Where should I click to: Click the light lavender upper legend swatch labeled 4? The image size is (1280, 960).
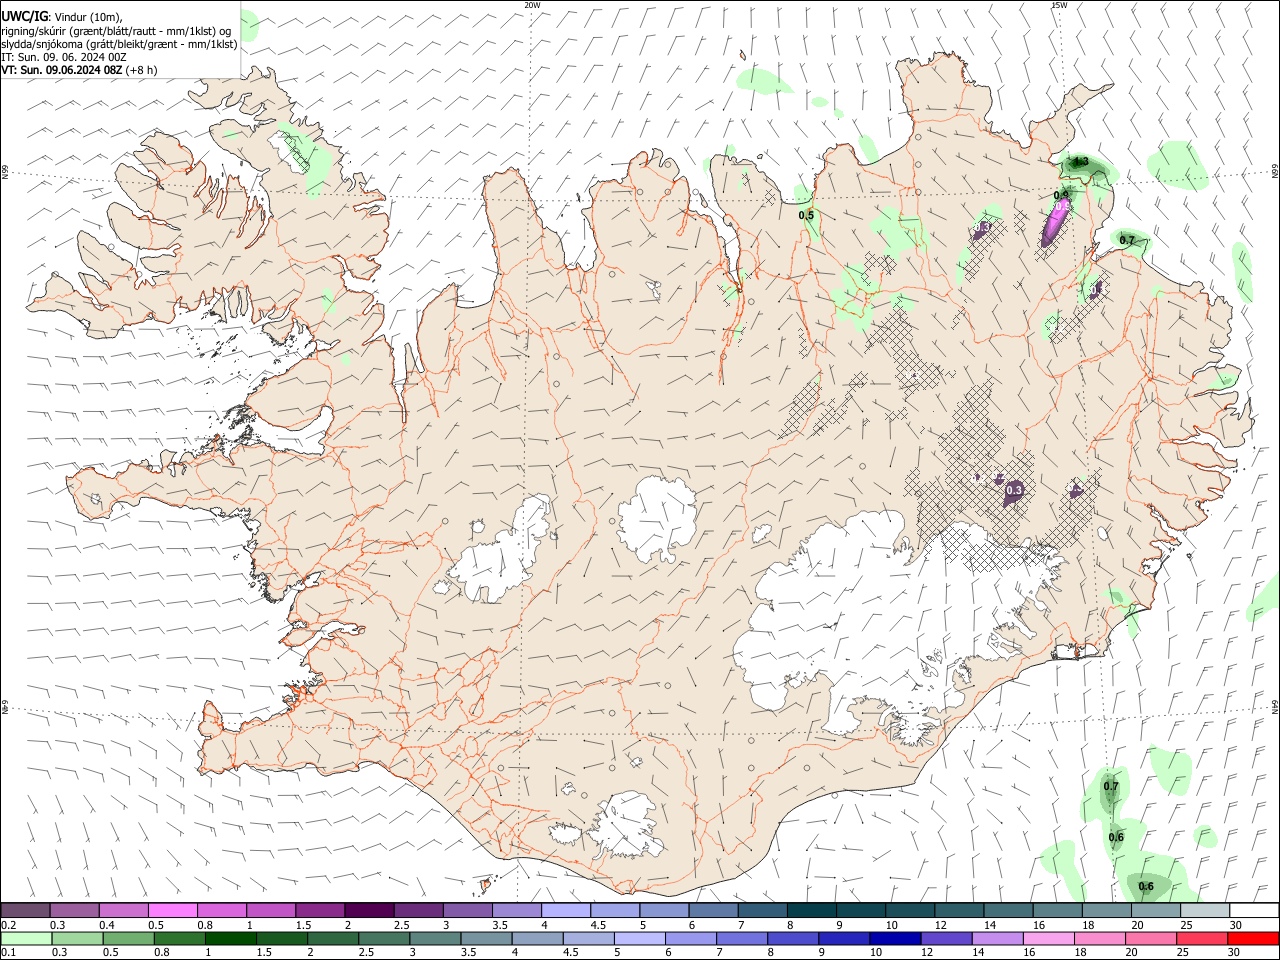click(565, 910)
